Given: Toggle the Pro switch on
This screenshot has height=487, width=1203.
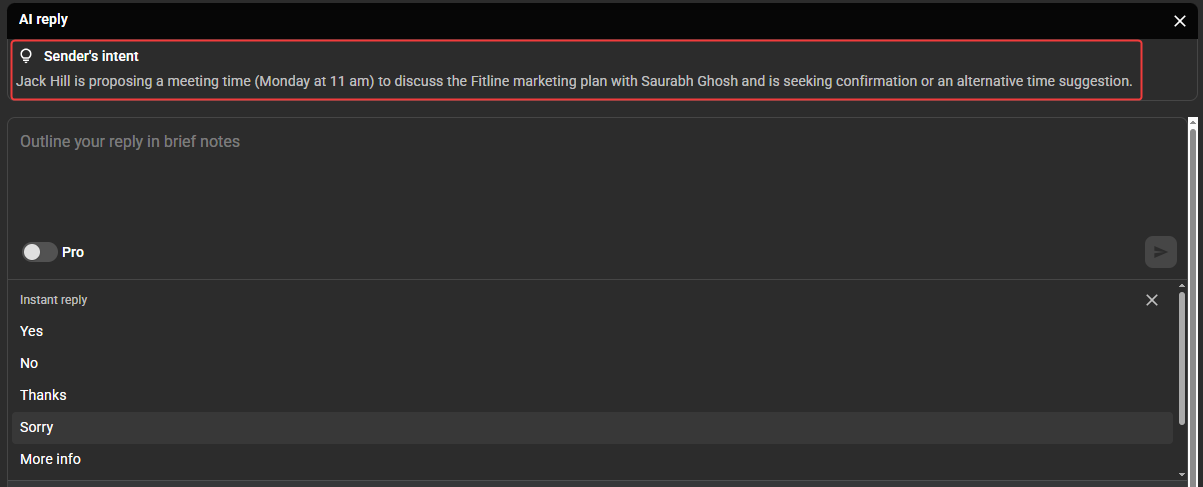Looking at the screenshot, I should pos(40,252).
